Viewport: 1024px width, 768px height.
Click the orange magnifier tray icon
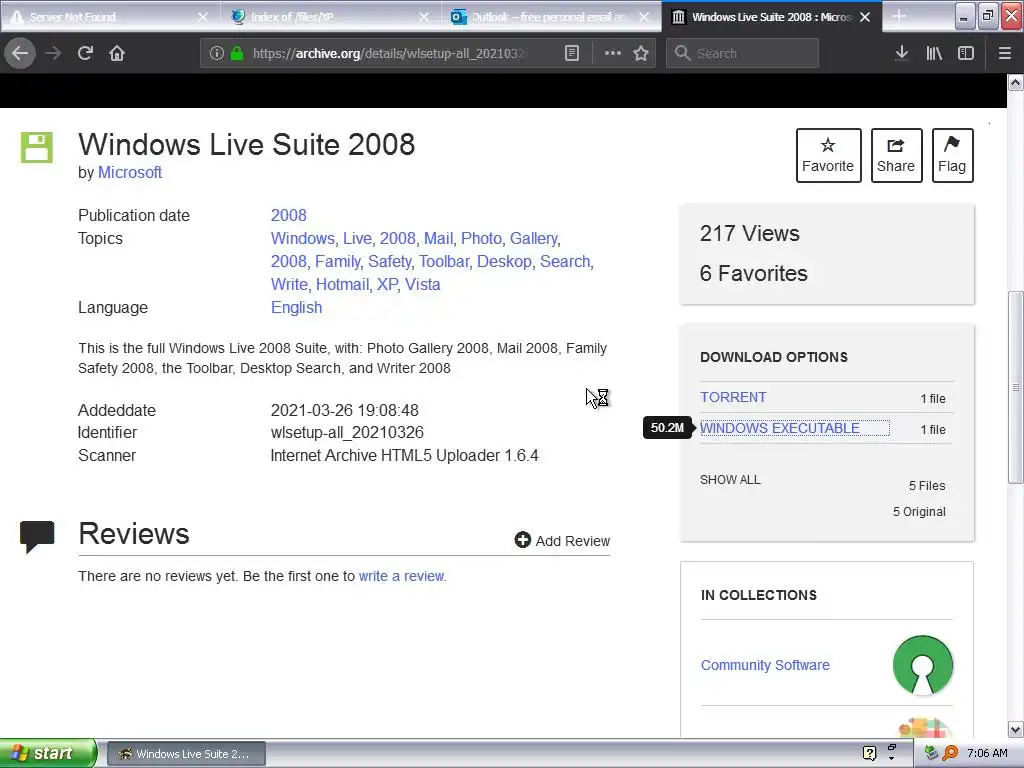click(x=950, y=753)
